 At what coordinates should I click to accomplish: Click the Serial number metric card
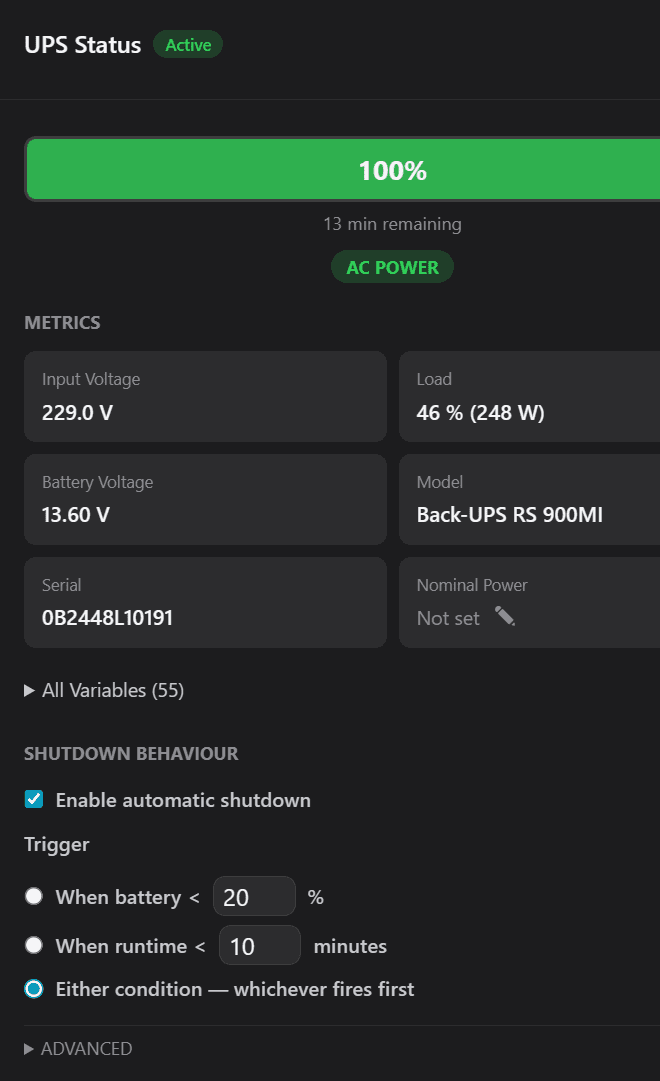pyautogui.click(x=205, y=602)
